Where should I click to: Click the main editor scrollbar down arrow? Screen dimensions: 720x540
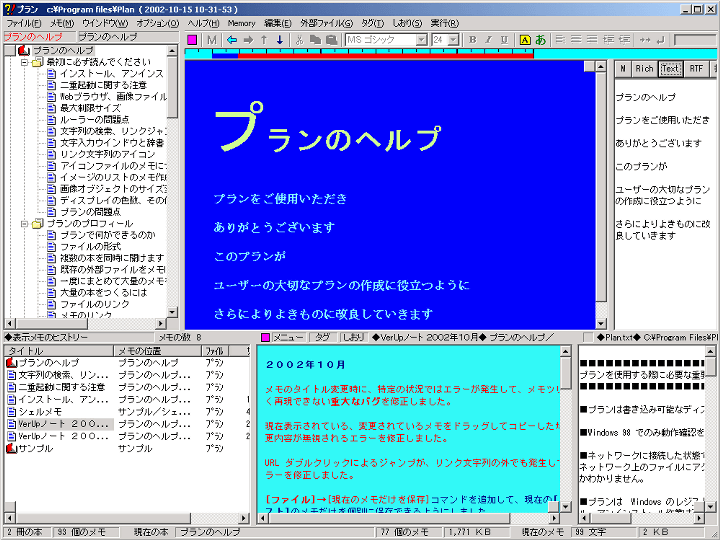coord(601,323)
